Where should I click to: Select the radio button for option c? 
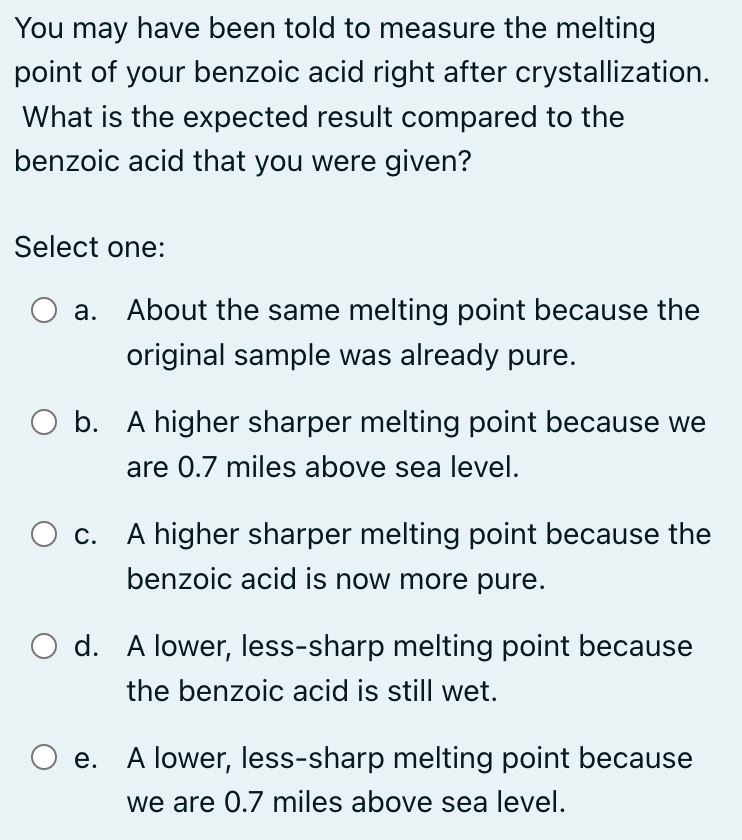[44, 535]
